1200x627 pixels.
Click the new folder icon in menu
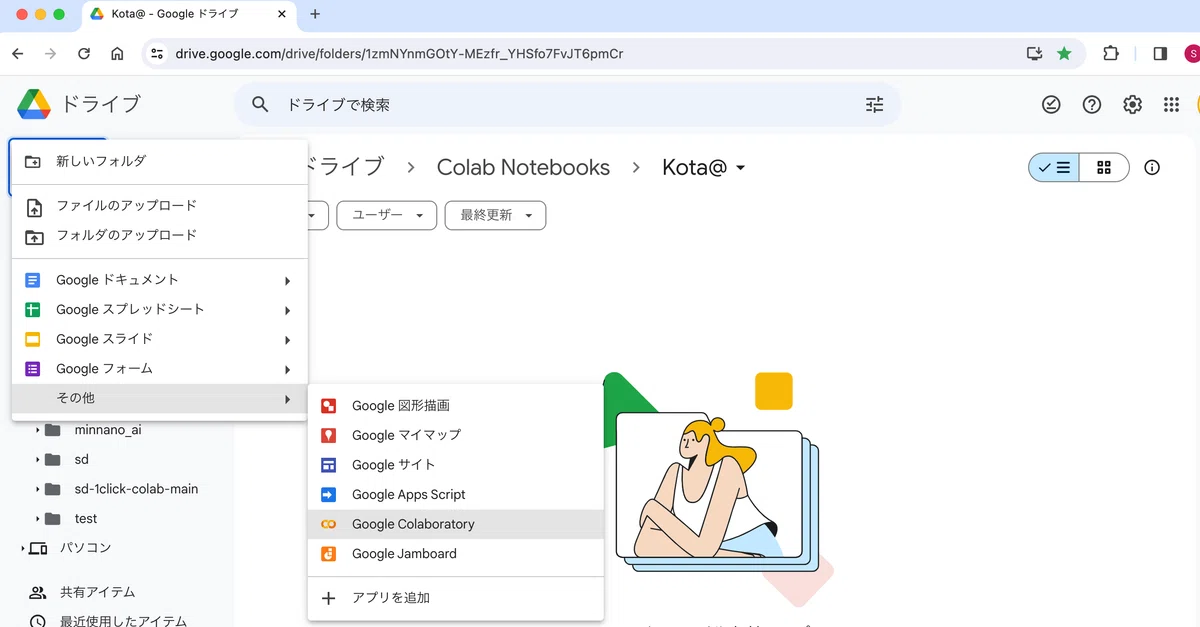[x=33, y=161]
